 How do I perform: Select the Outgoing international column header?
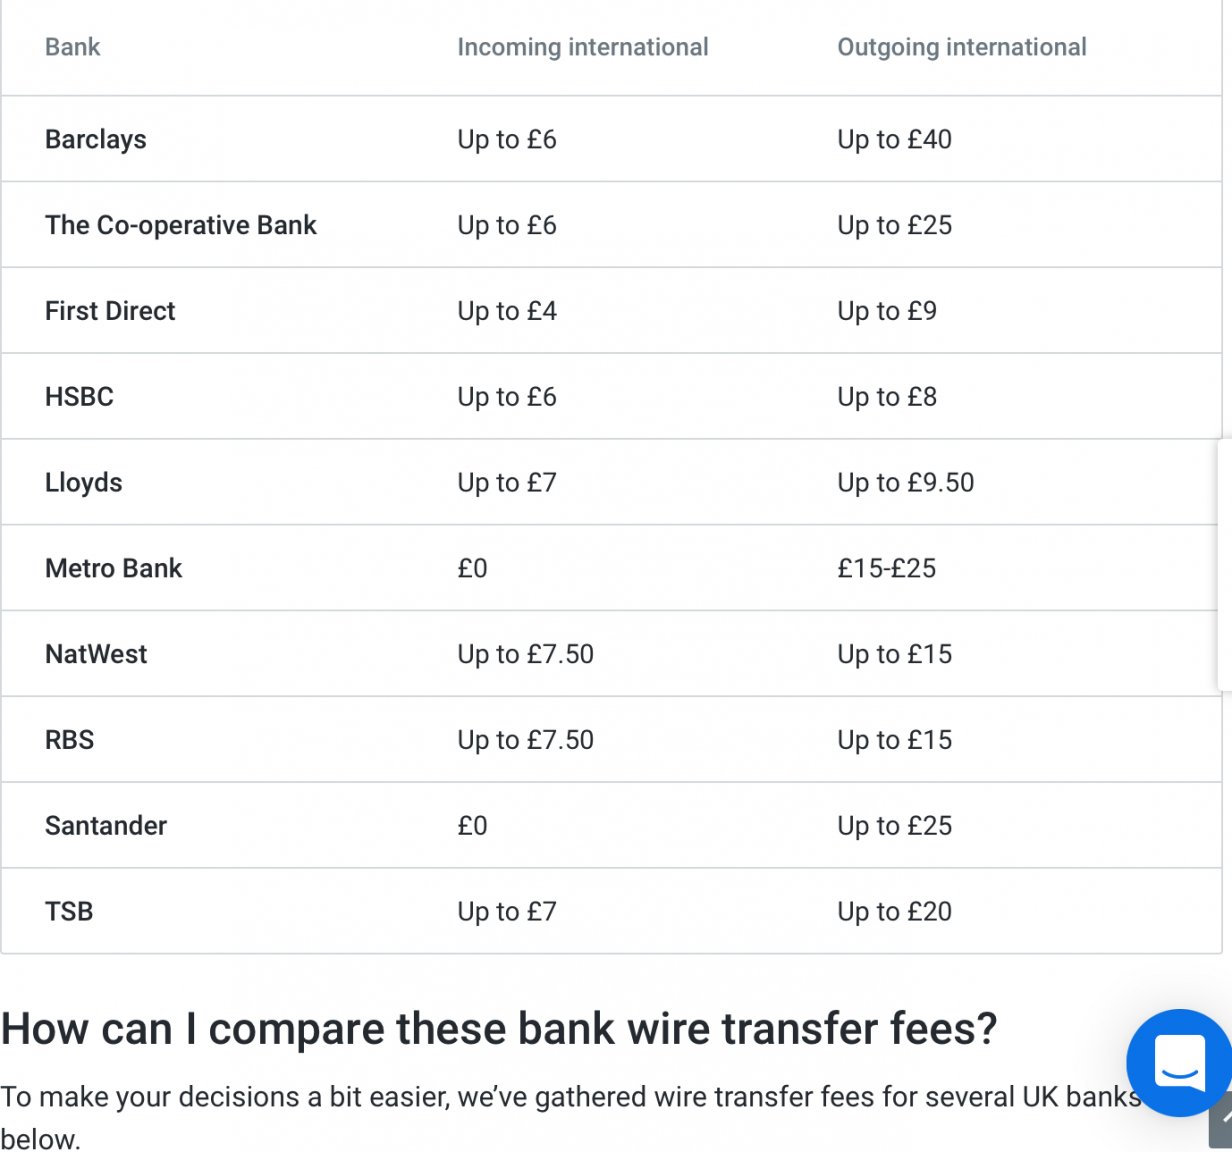coord(962,47)
